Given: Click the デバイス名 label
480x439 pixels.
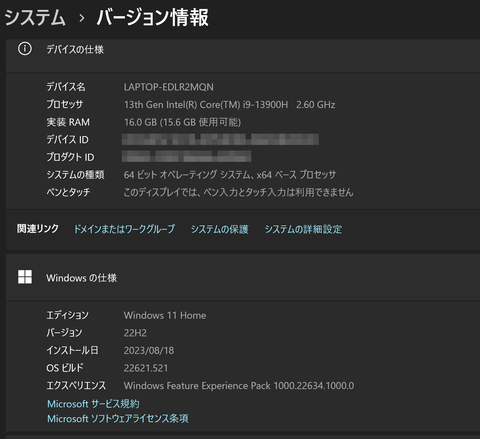Looking at the screenshot, I should click(x=66, y=87).
